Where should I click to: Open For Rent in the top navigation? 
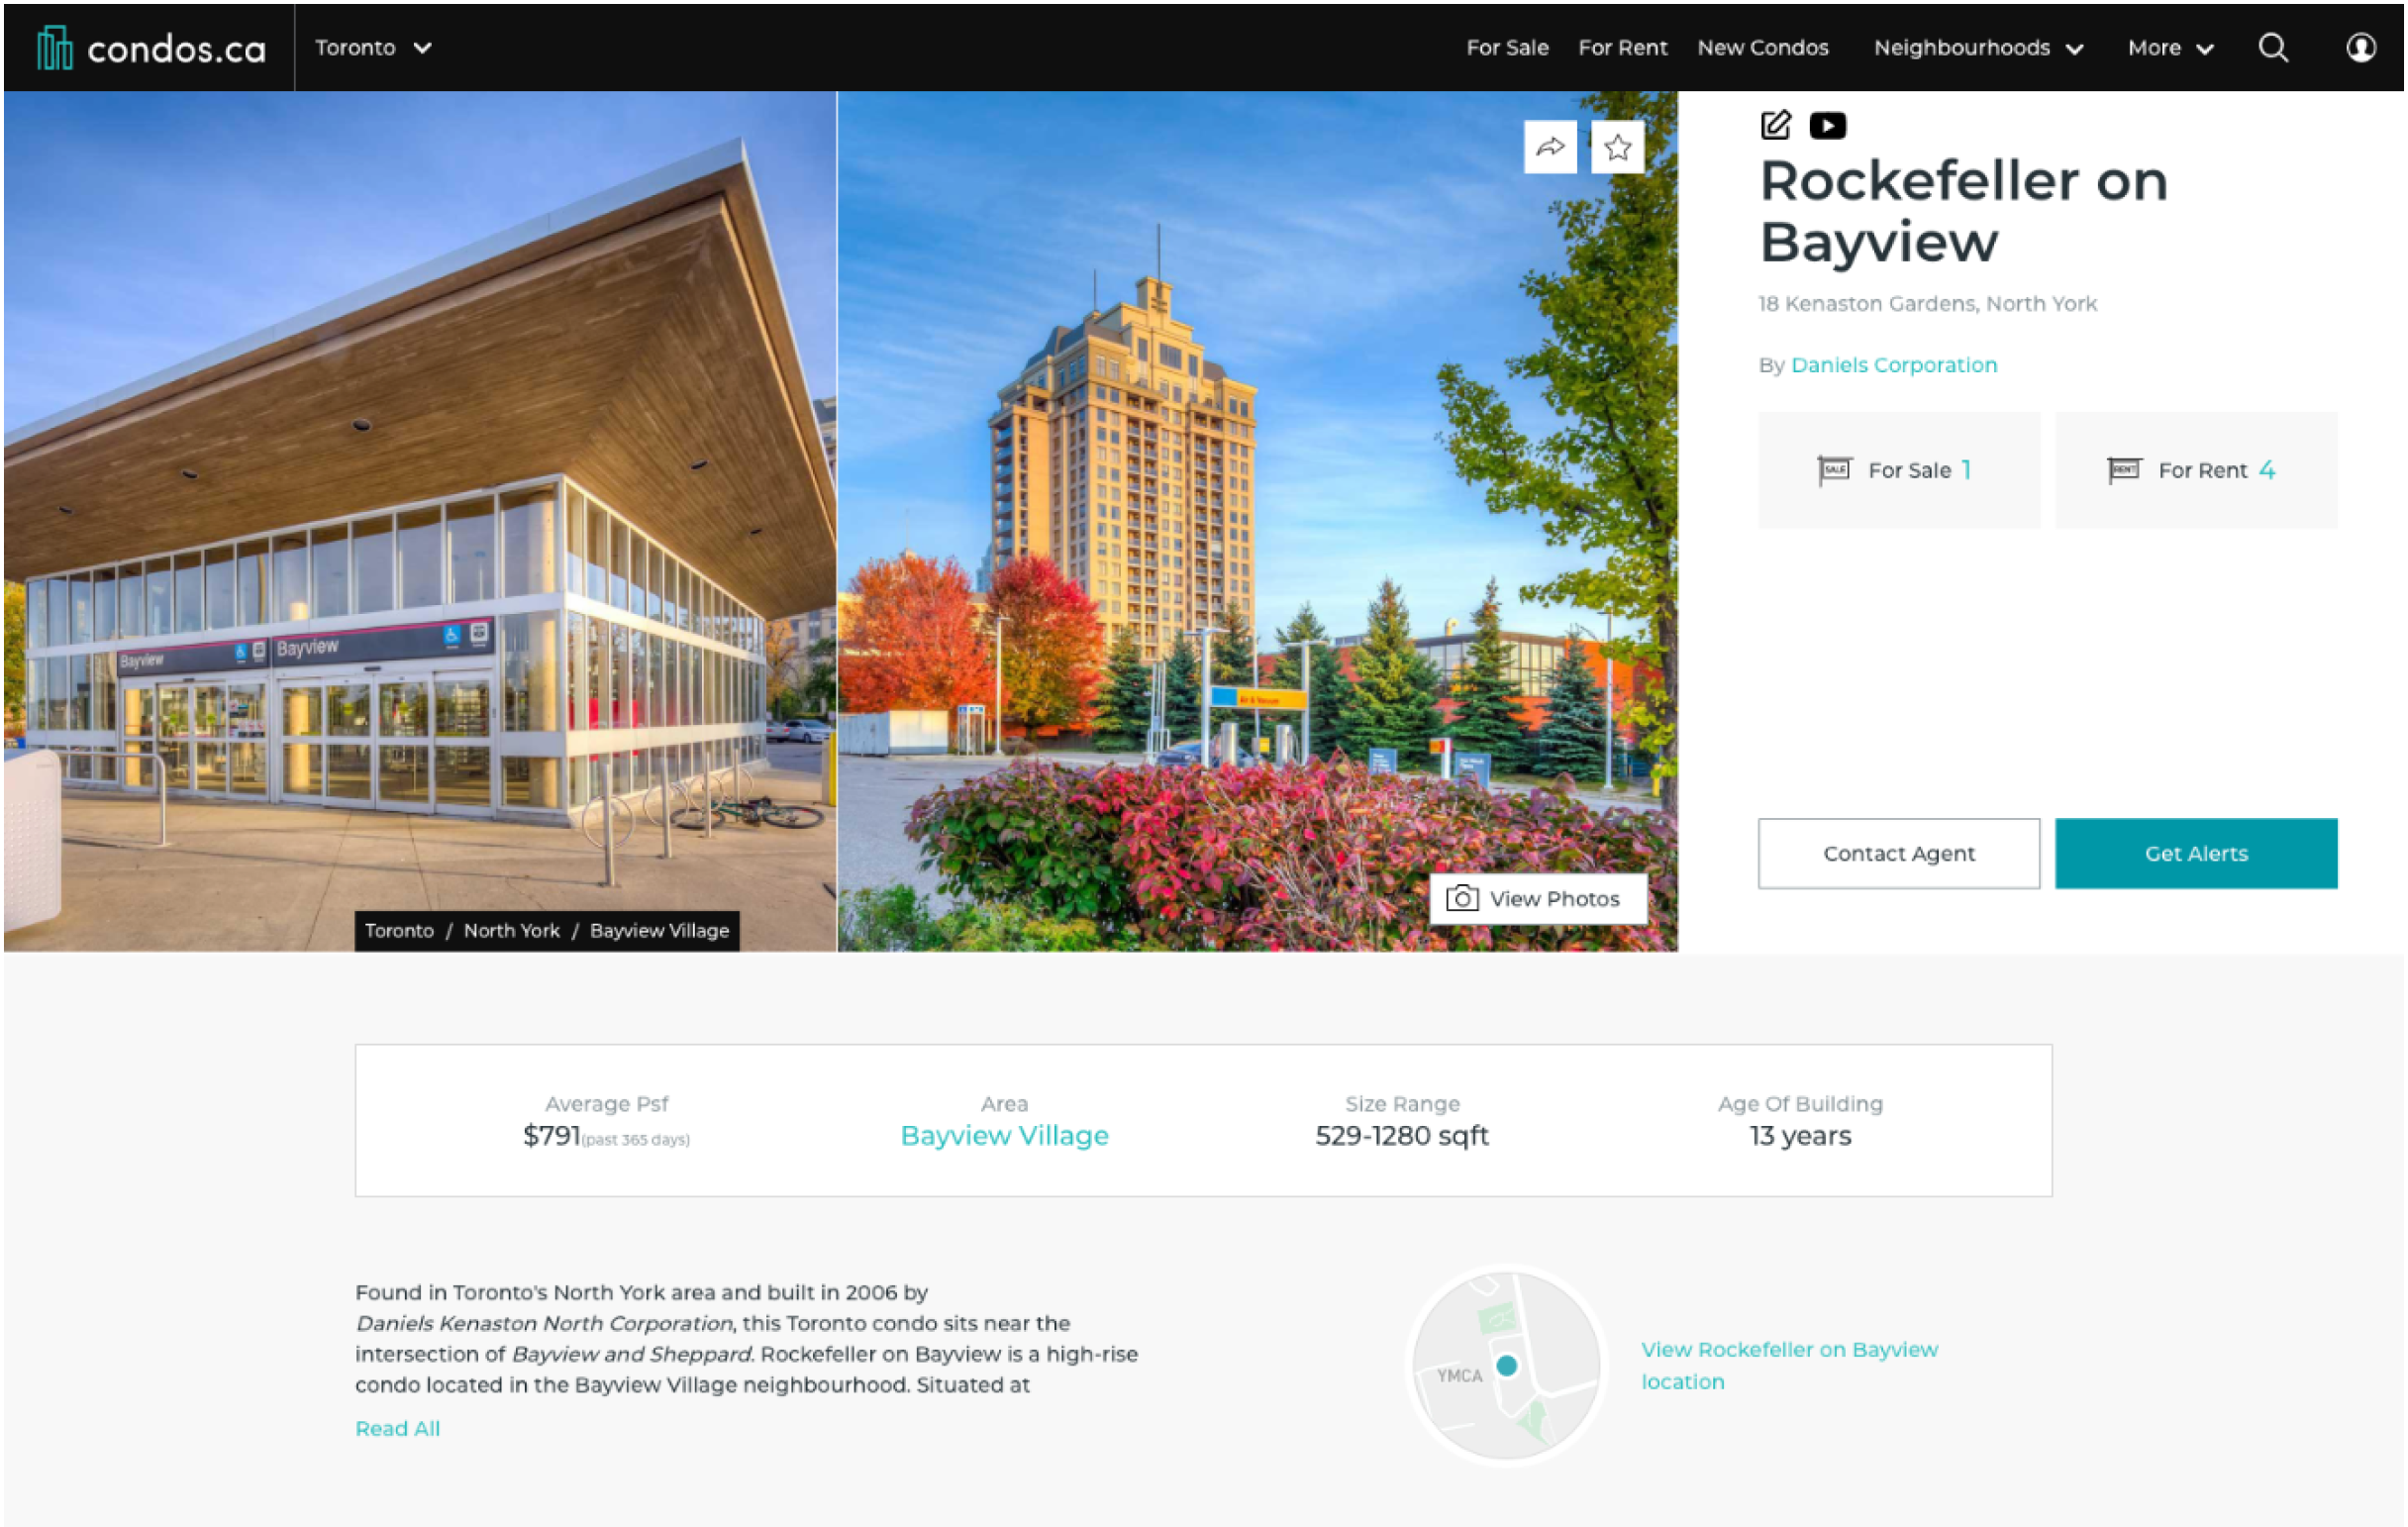pos(1622,47)
